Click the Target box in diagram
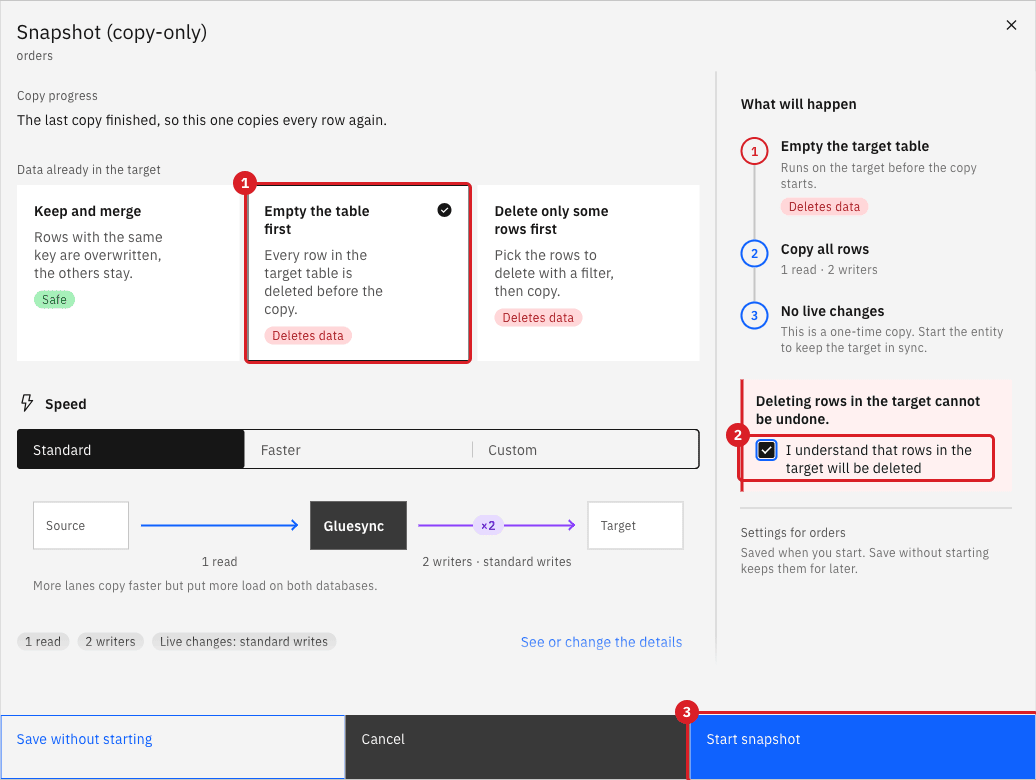 coord(635,526)
